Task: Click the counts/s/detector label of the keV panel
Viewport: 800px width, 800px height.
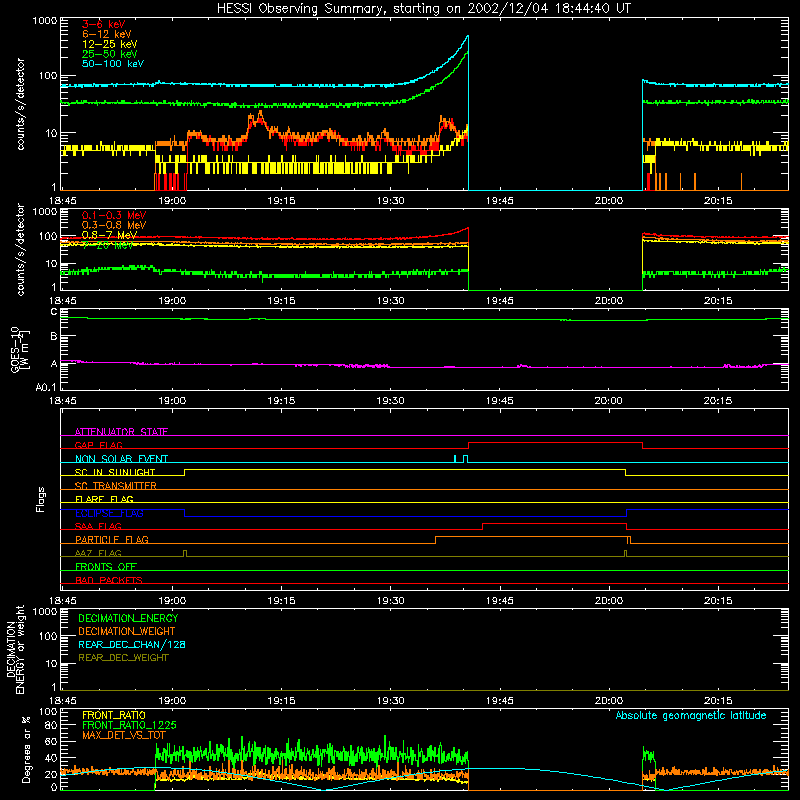Action: pyautogui.click(x=20, y=104)
